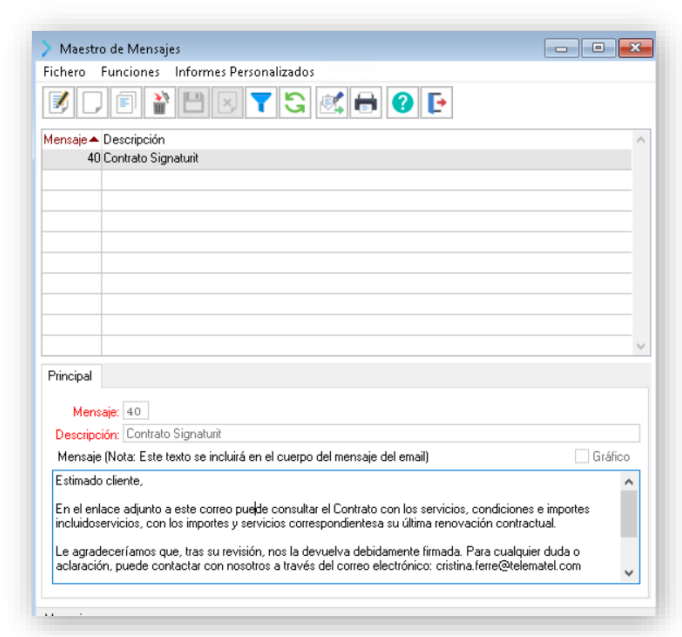Image resolution: width=682 pixels, height=637 pixels.
Task: Open the Informes Personalizados menu
Action: (x=244, y=72)
